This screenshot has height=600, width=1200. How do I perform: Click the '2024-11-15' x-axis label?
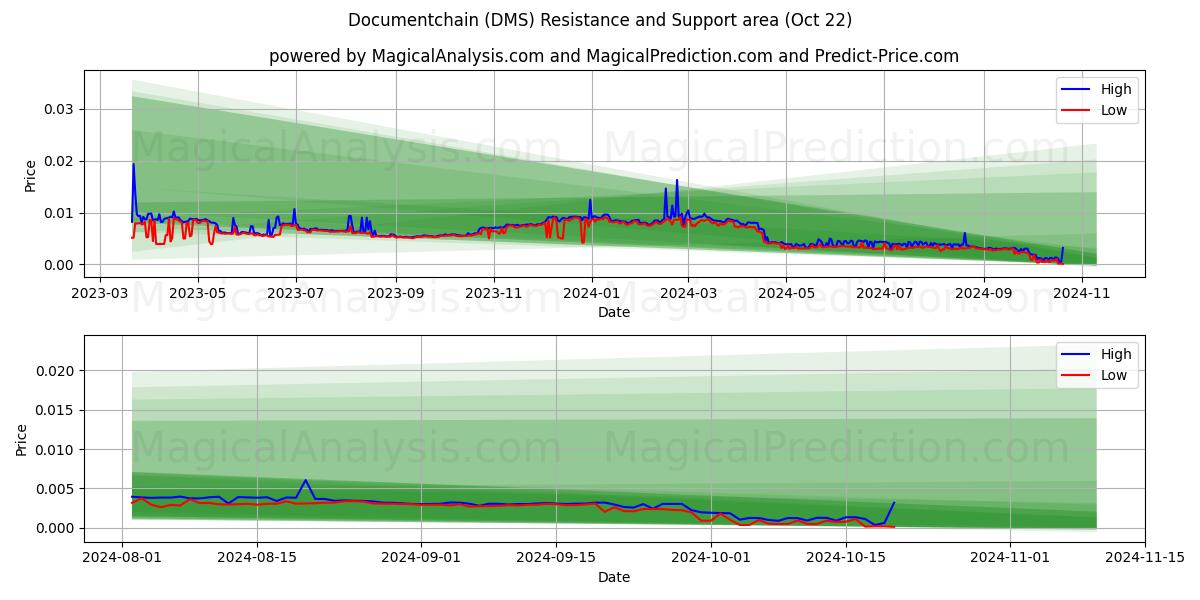pyautogui.click(x=1143, y=558)
